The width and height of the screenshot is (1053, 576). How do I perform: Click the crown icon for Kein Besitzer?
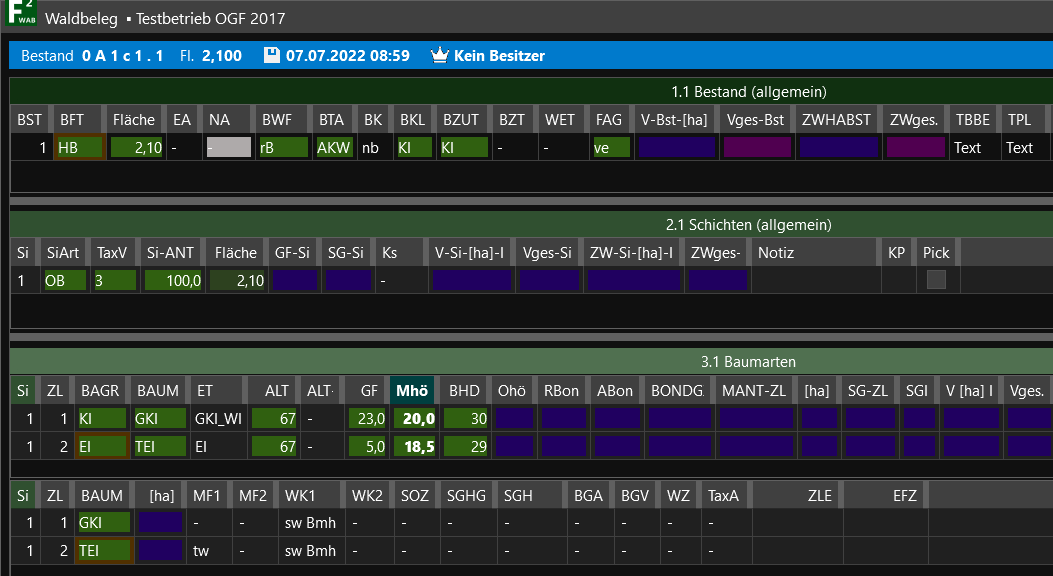[439, 56]
